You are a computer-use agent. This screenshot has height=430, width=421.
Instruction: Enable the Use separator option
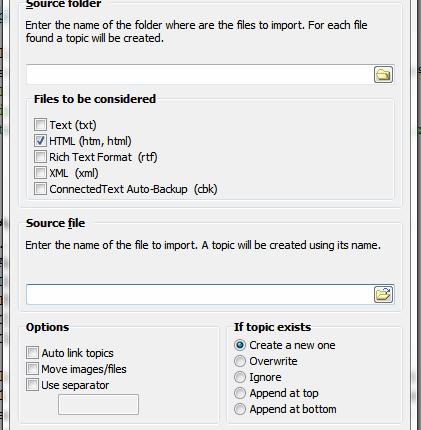tap(32, 385)
